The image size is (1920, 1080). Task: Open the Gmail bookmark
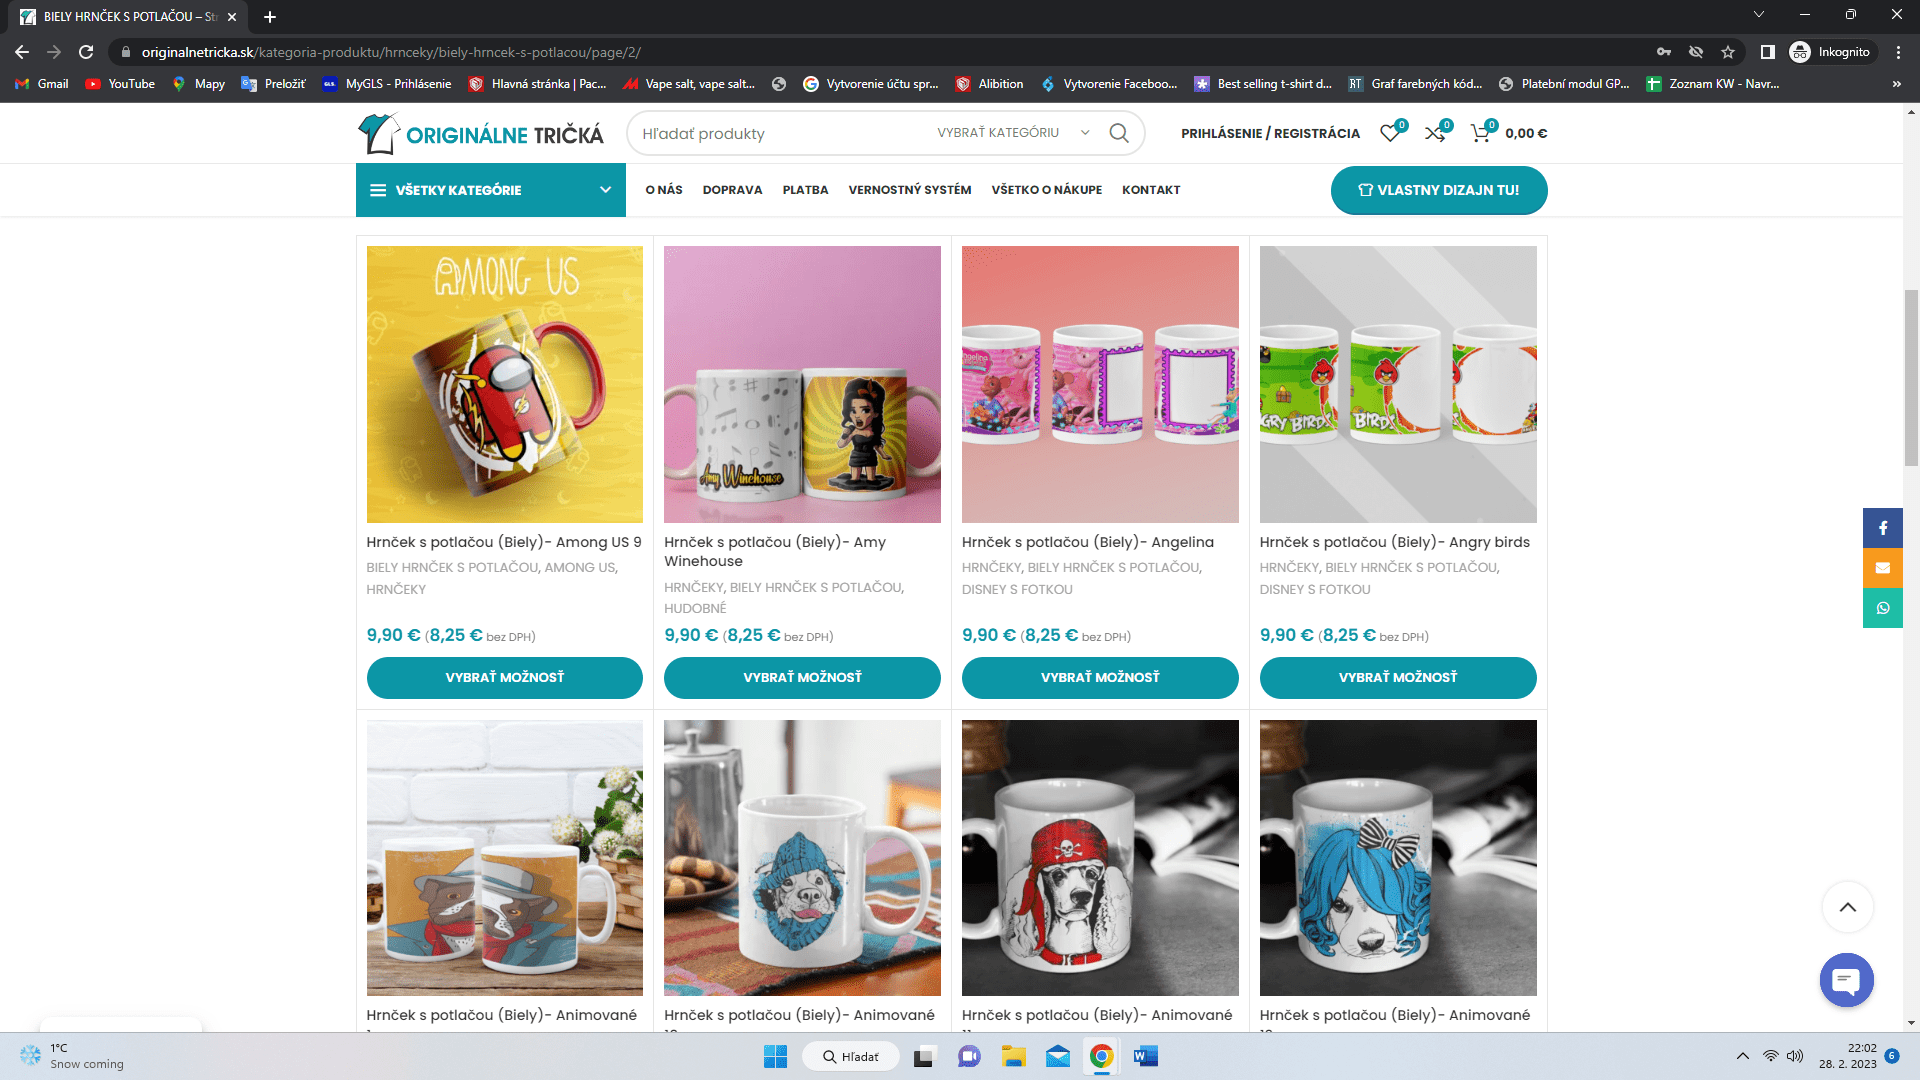(x=42, y=84)
